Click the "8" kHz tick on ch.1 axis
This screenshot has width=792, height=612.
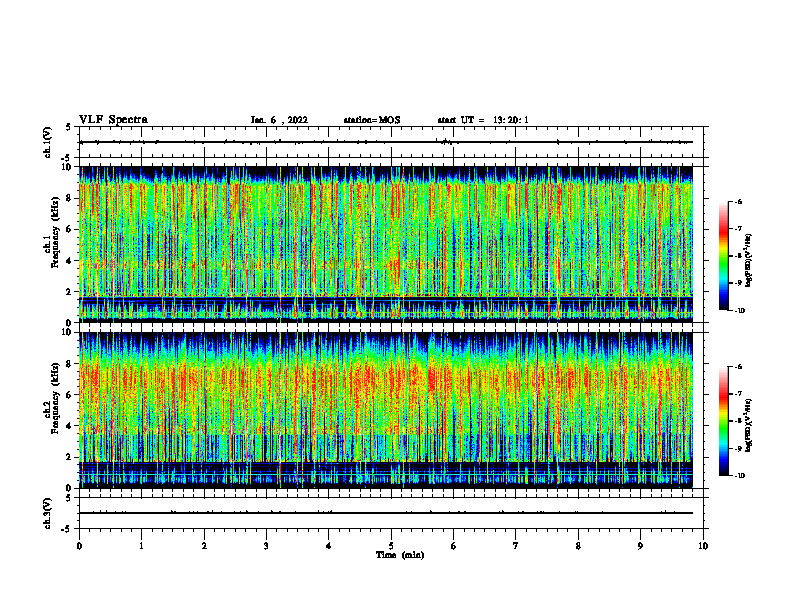coord(70,198)
